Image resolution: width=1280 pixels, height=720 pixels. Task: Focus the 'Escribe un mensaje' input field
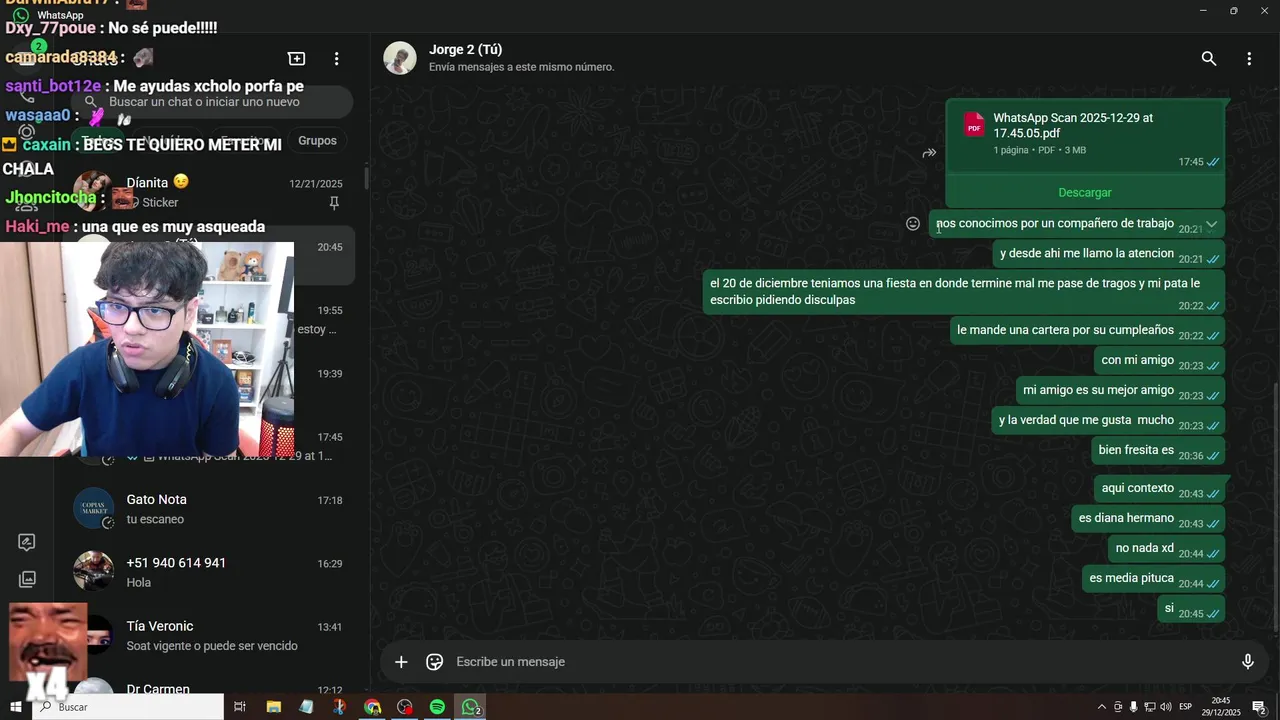[x=840, y=662]
